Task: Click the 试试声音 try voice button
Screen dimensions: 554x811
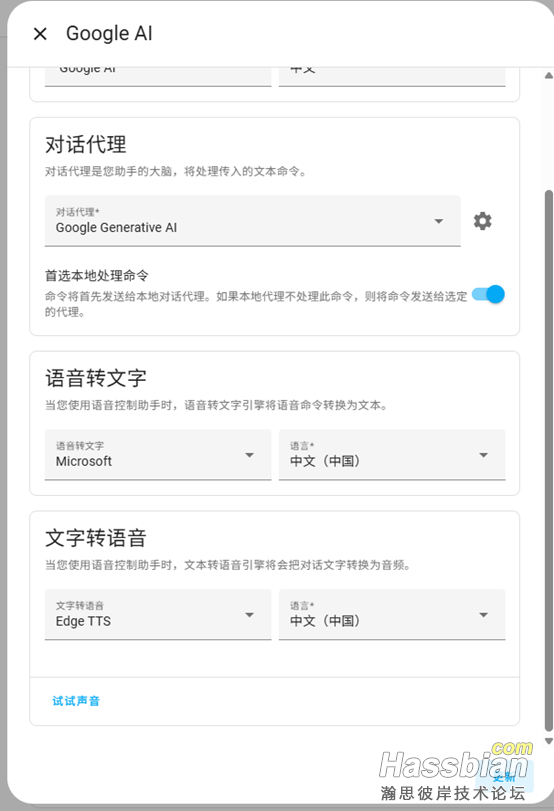Action: 76,701
